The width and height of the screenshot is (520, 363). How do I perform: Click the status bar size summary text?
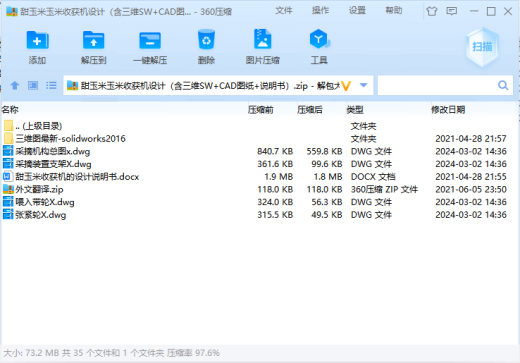(112, 353)
